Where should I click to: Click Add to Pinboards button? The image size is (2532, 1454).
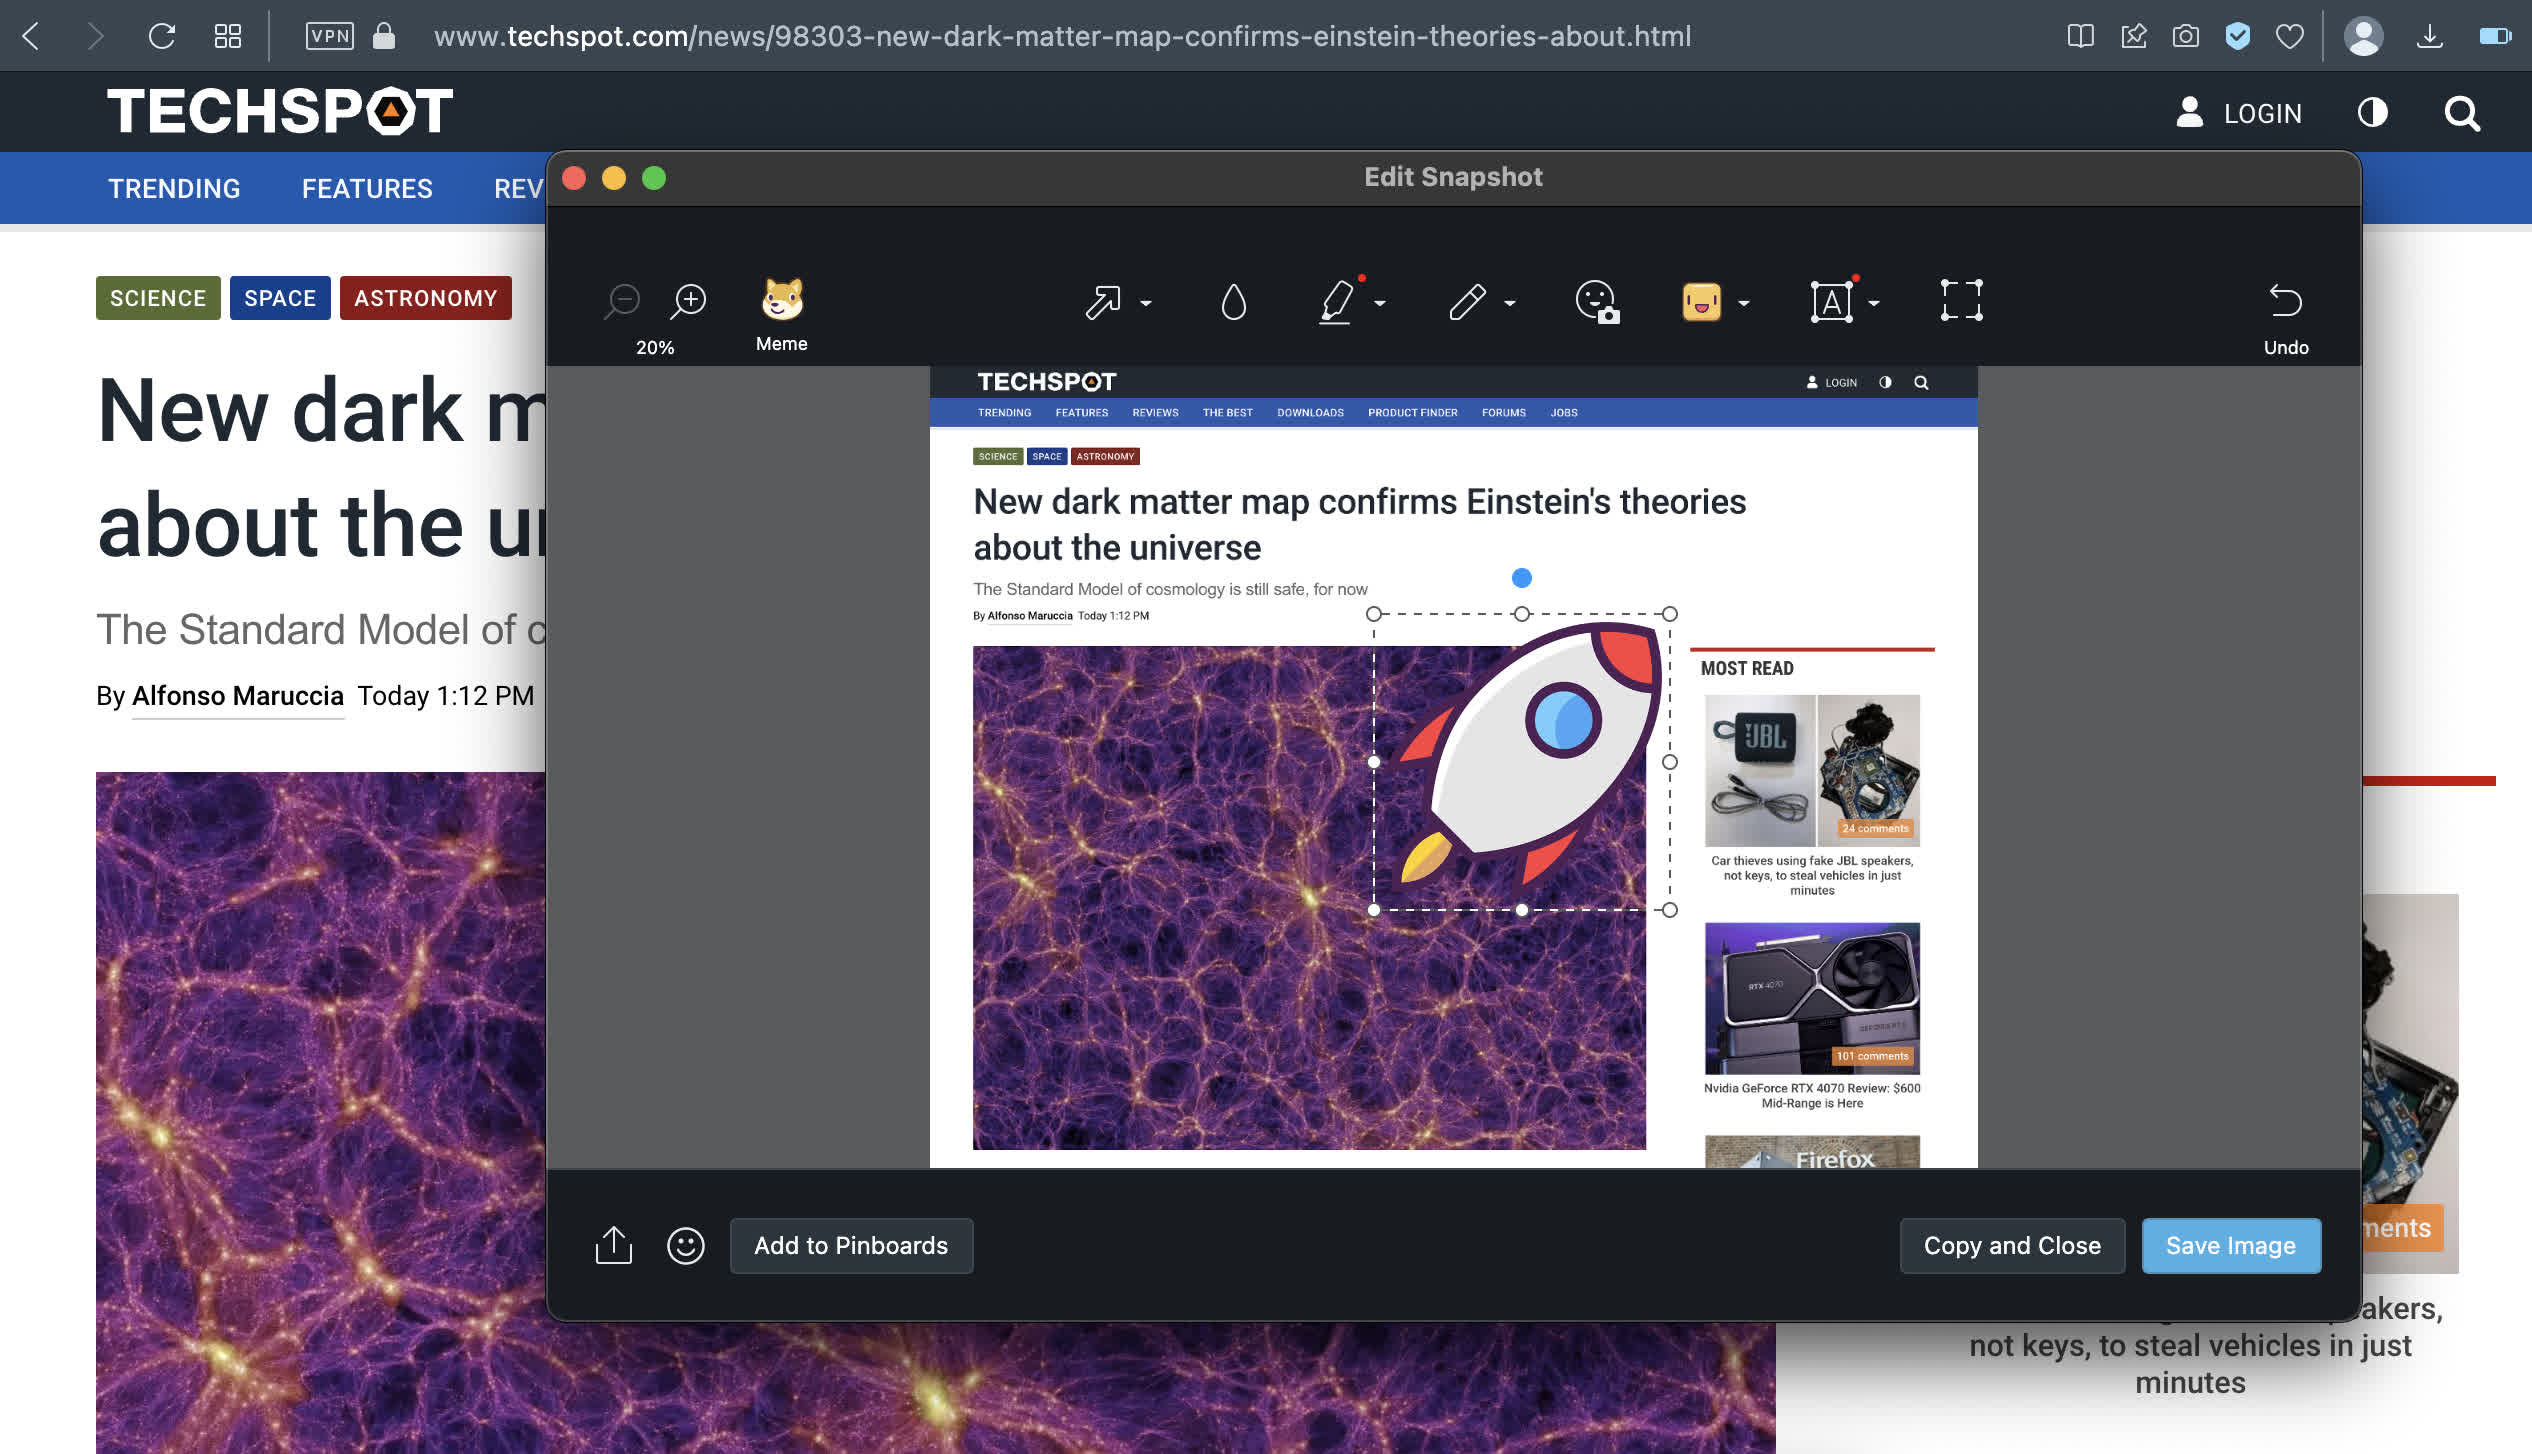(851, 1245)
